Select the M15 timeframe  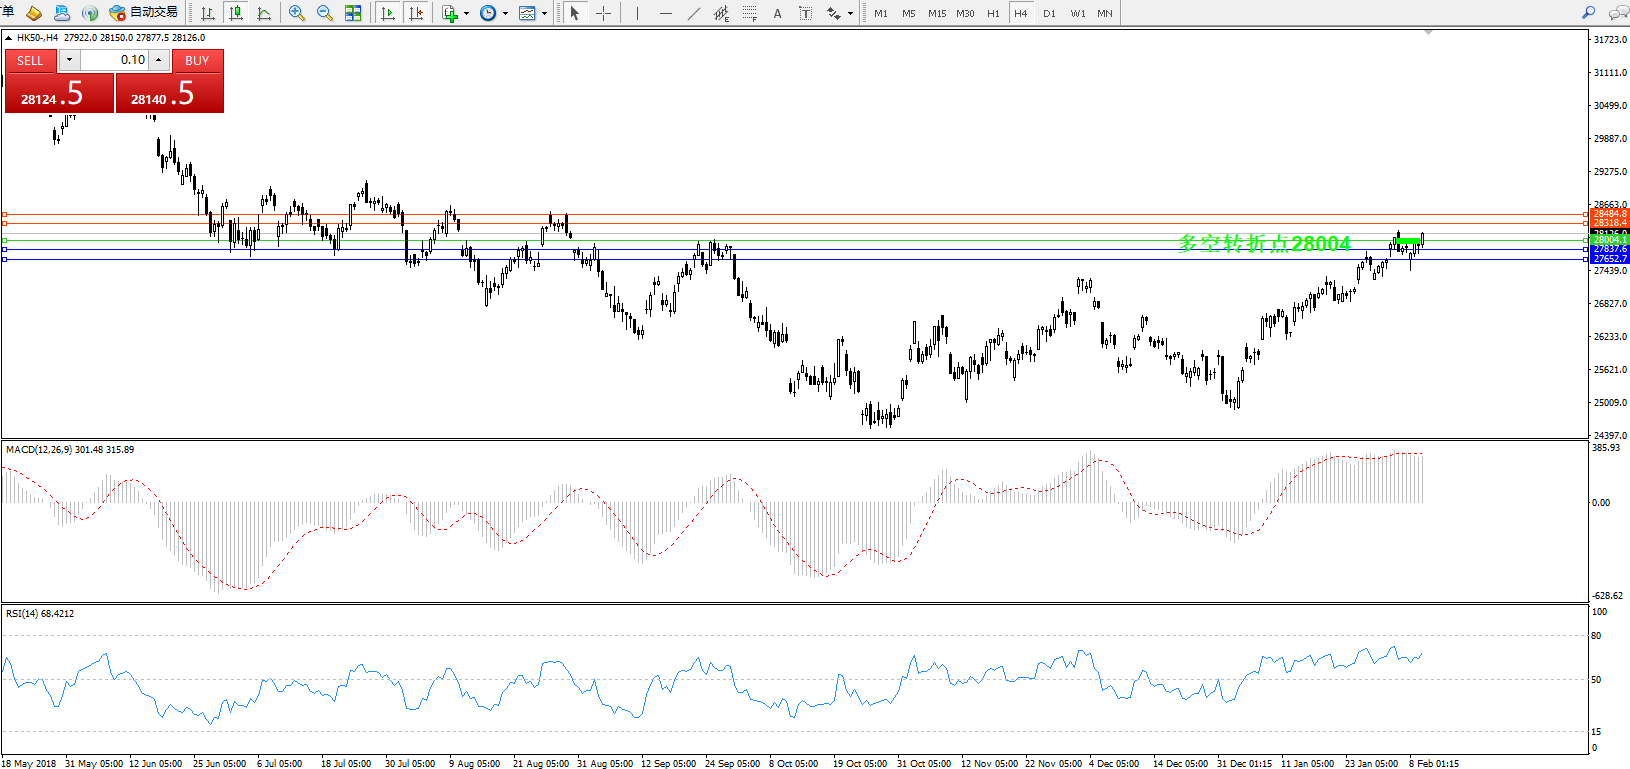(936, 13)
